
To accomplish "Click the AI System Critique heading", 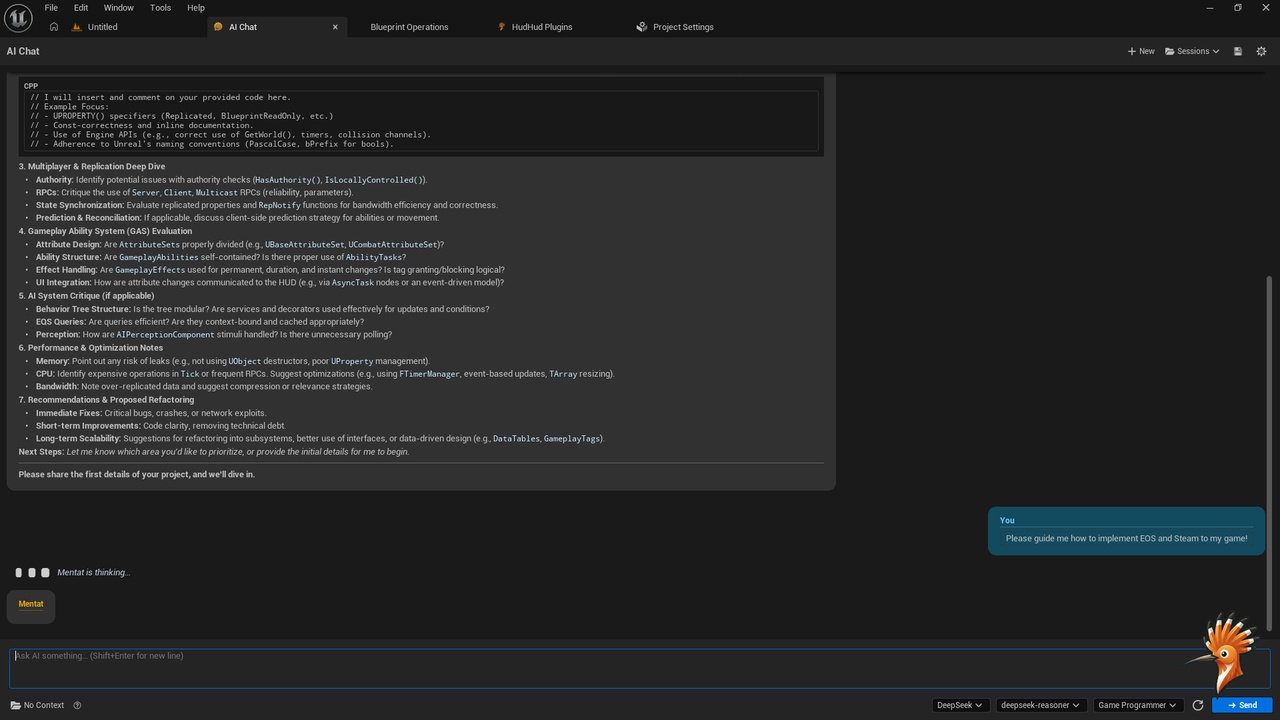I will coord(86,296).
